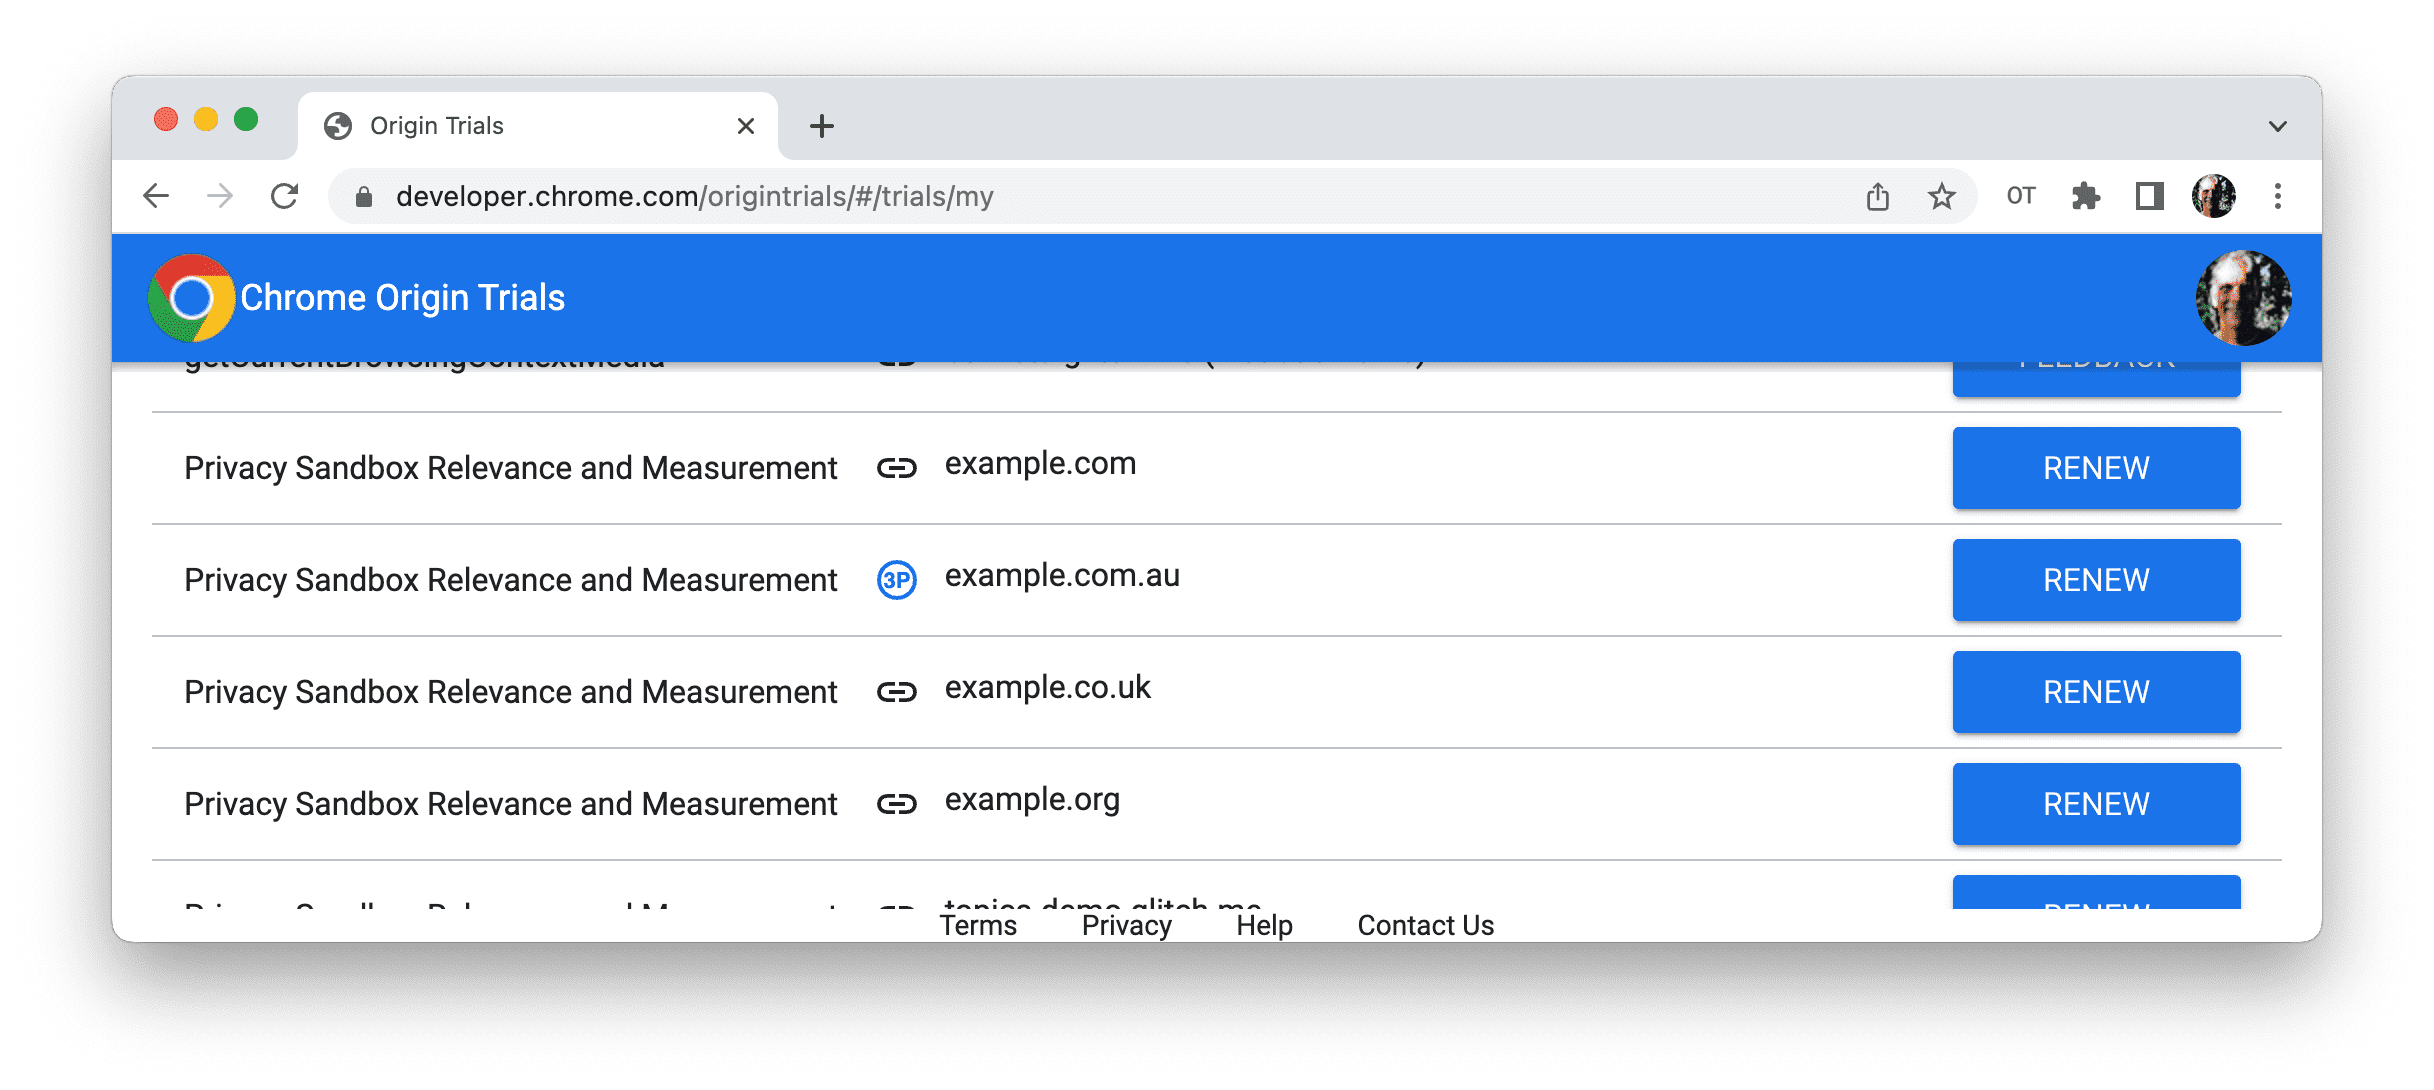2434x1090 pixels.
Task: Click the Contact Us link in footer
Action: pos(1423,922)
